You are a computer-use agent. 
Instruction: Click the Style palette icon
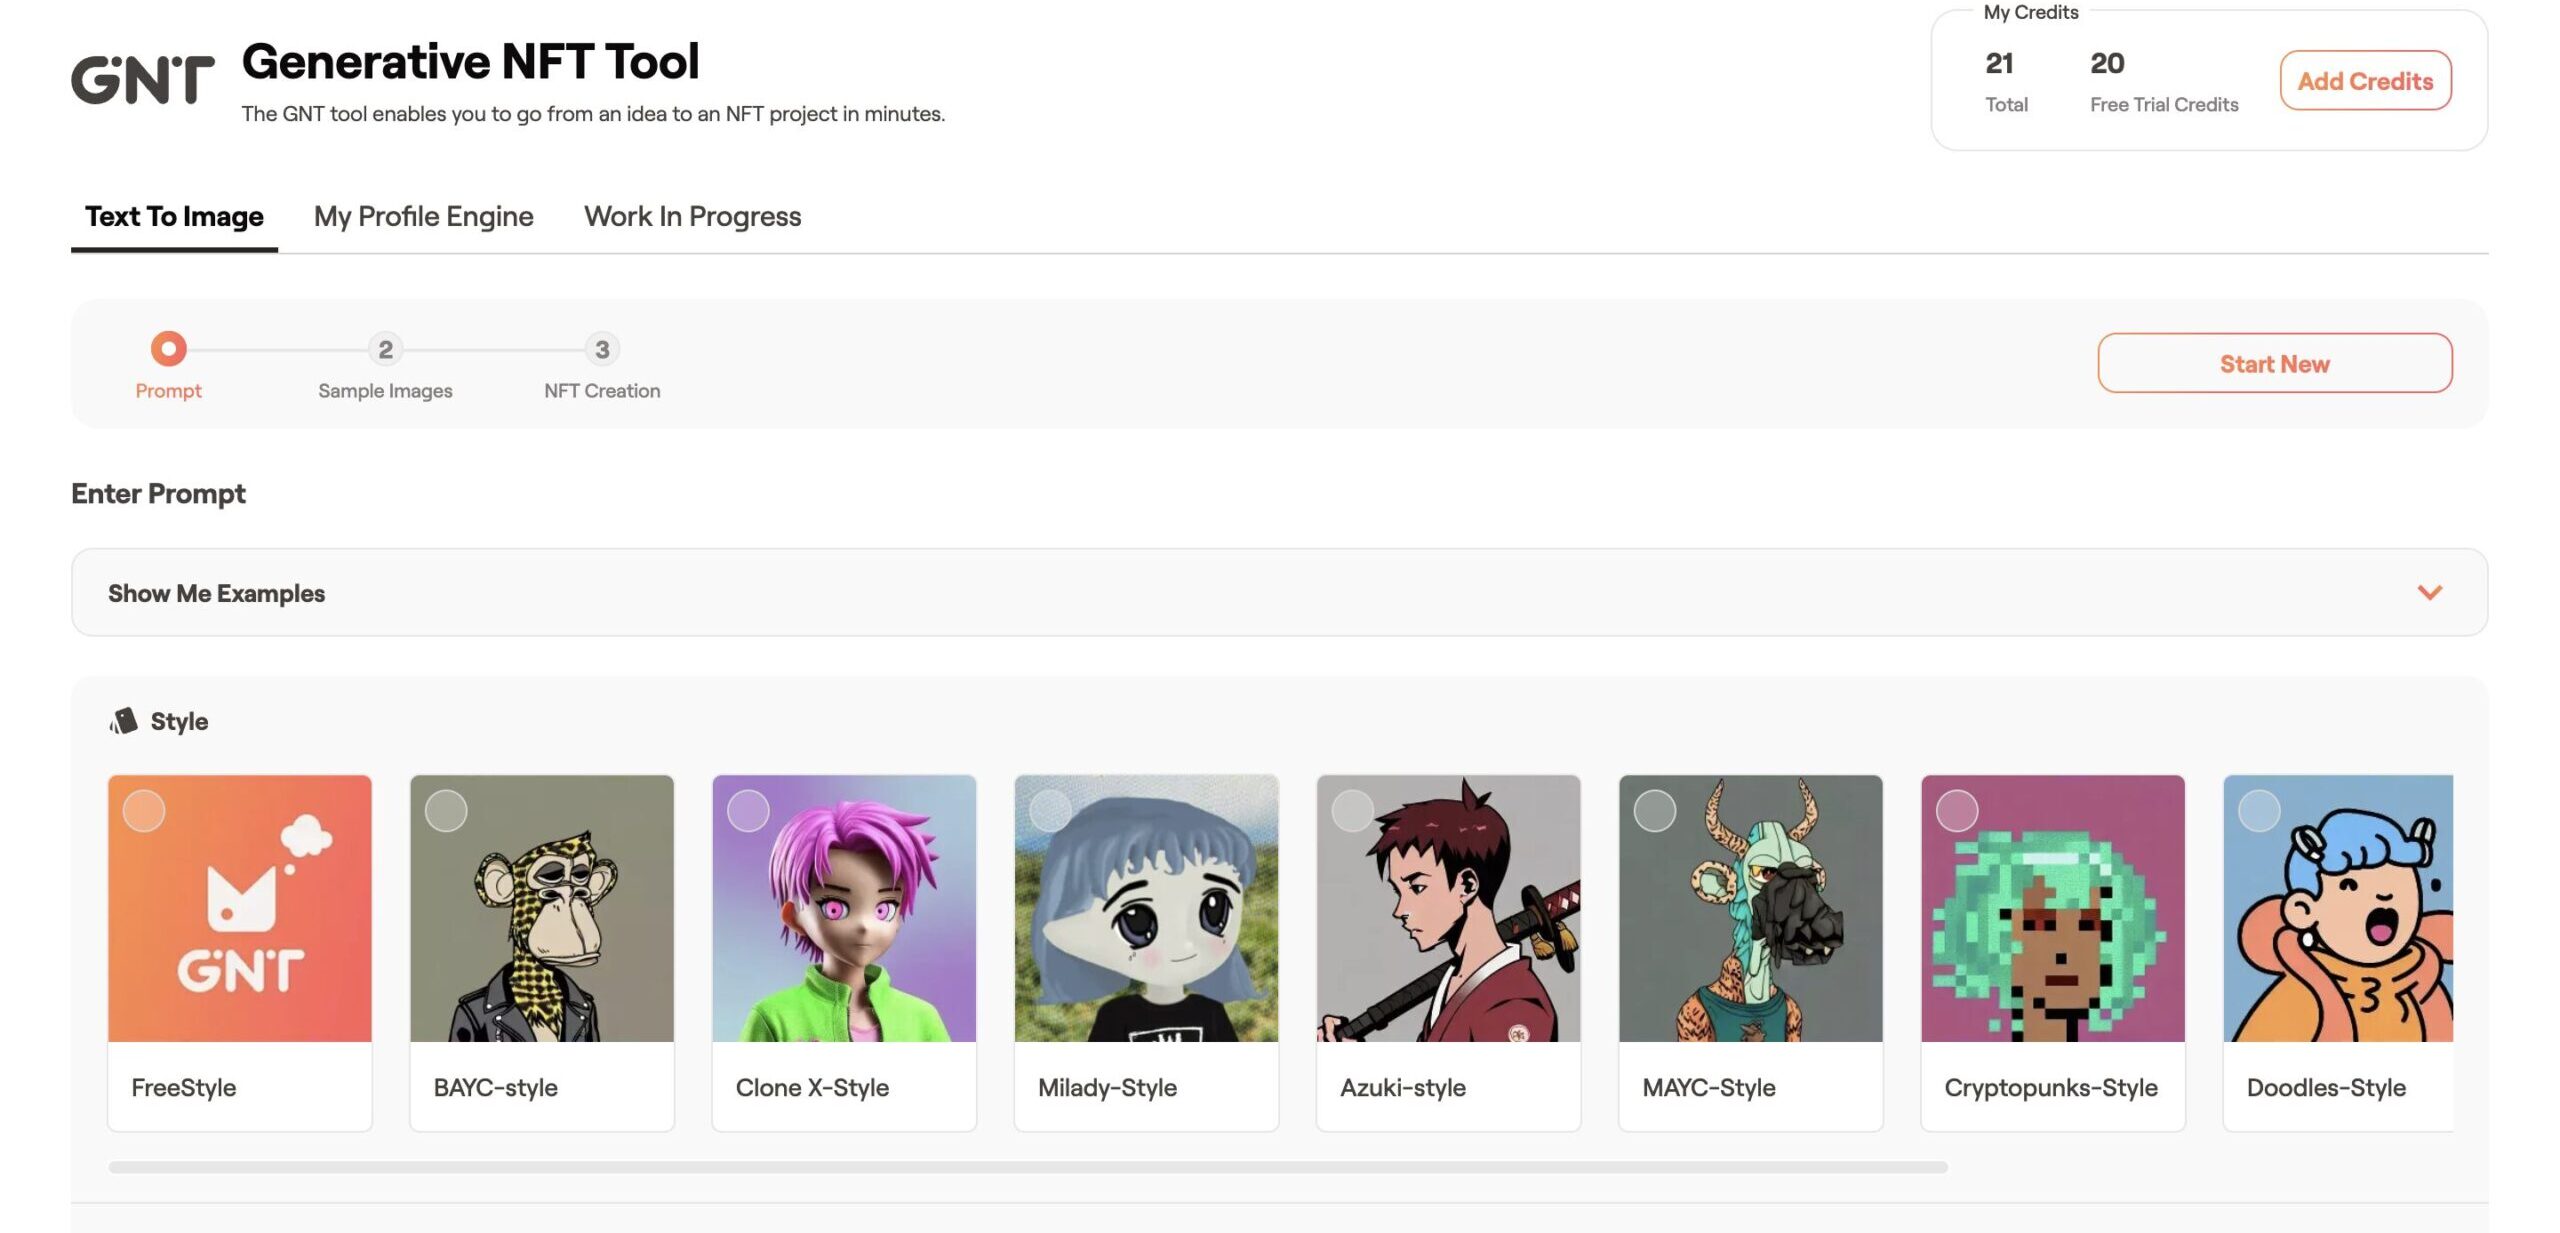pyautogui.click(x=123, y=721)
